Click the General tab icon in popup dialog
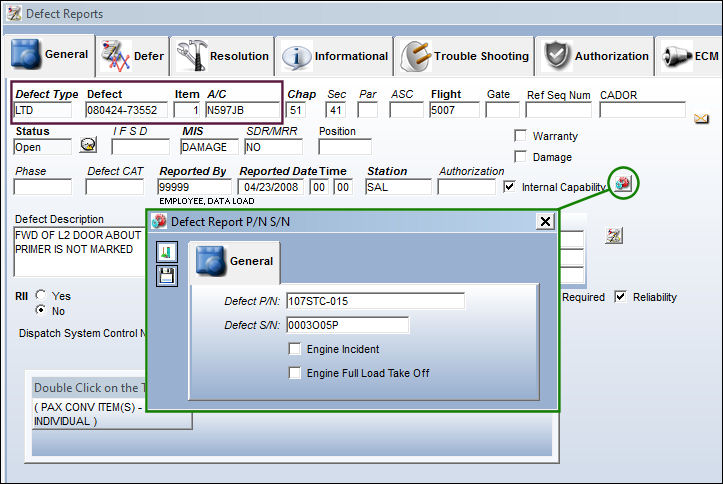 pyautogui.click(x=211, y=260)
